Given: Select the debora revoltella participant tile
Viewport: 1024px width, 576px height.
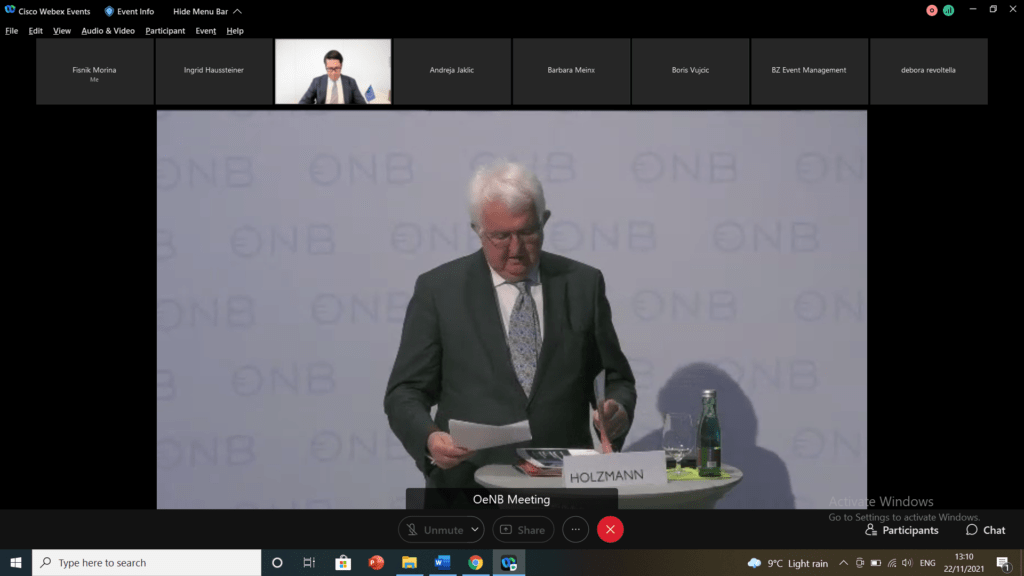Looking at the screenshot, I should 929,71.
